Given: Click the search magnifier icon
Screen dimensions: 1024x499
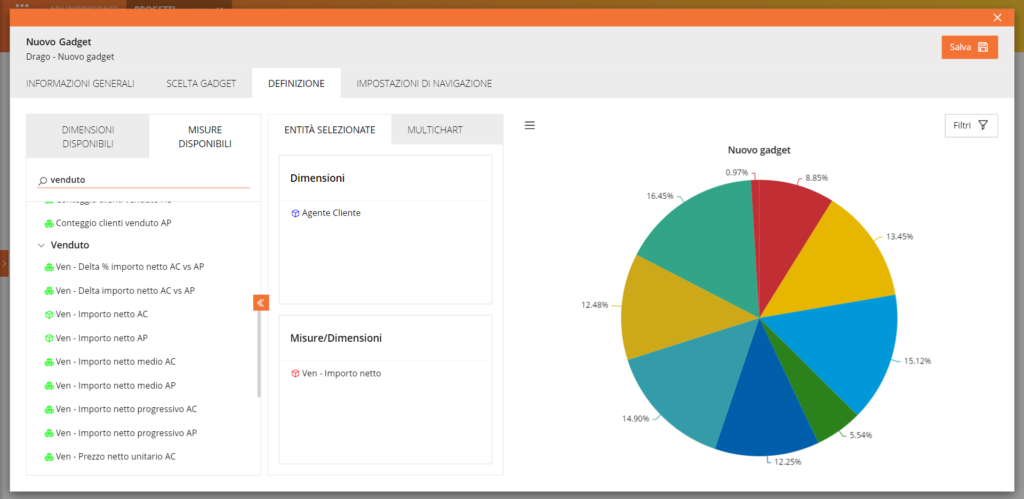Looking at the screenshot, I should [42, 180].
